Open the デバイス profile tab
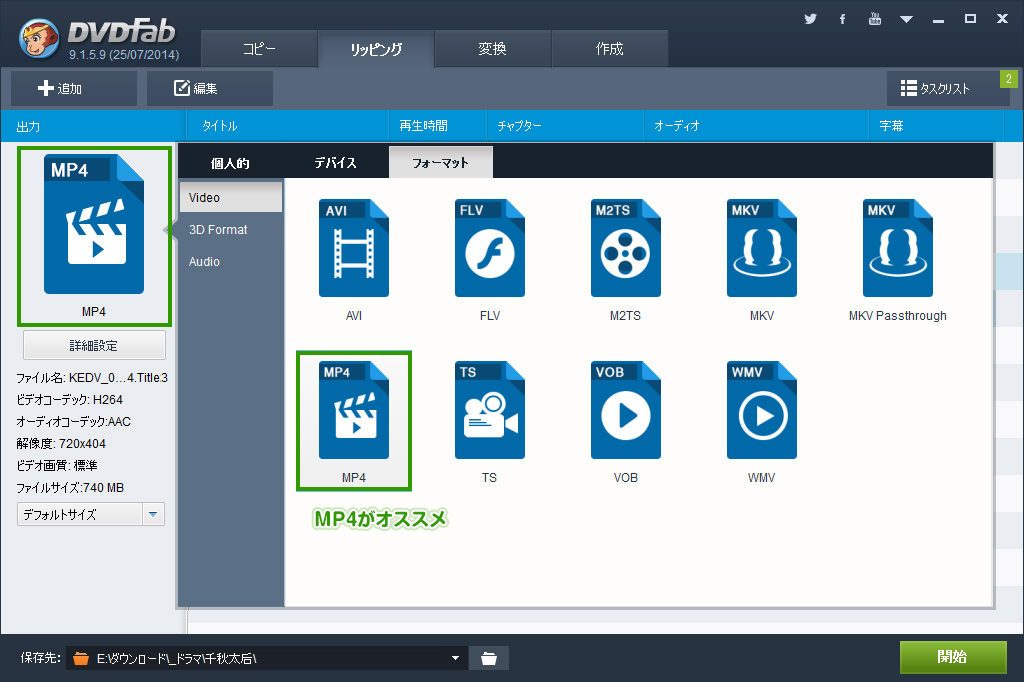 point(336,163)
